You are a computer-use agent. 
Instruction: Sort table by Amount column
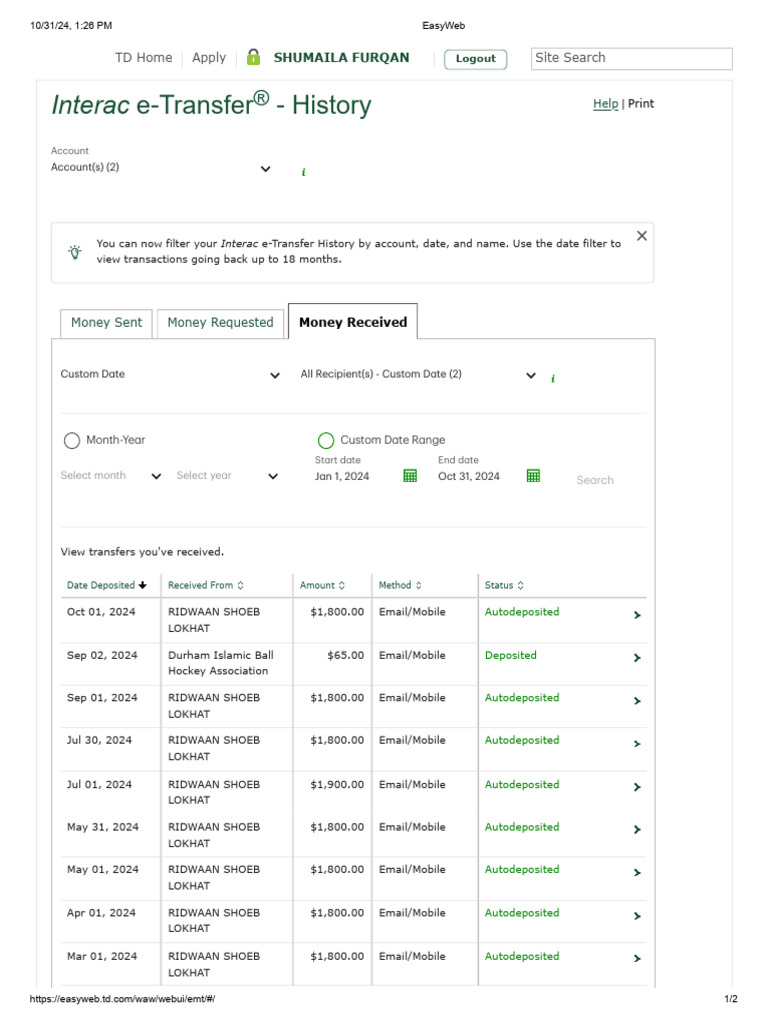pyautogui.click(x=322, y=585)
